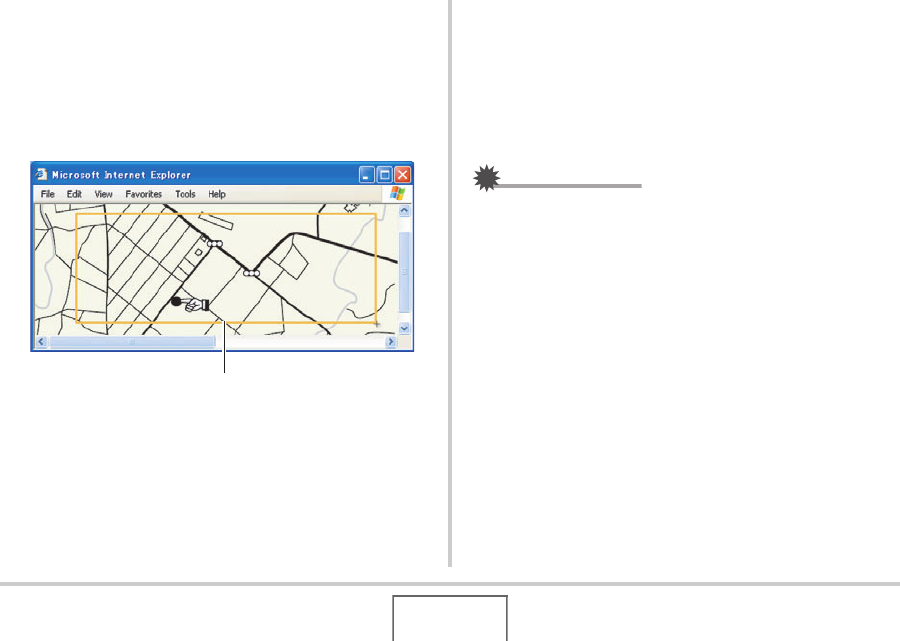Screen dimensions: 900x641
Task: Click the Windows flag logo in menu bar
Action: click(x=397, y=193)
